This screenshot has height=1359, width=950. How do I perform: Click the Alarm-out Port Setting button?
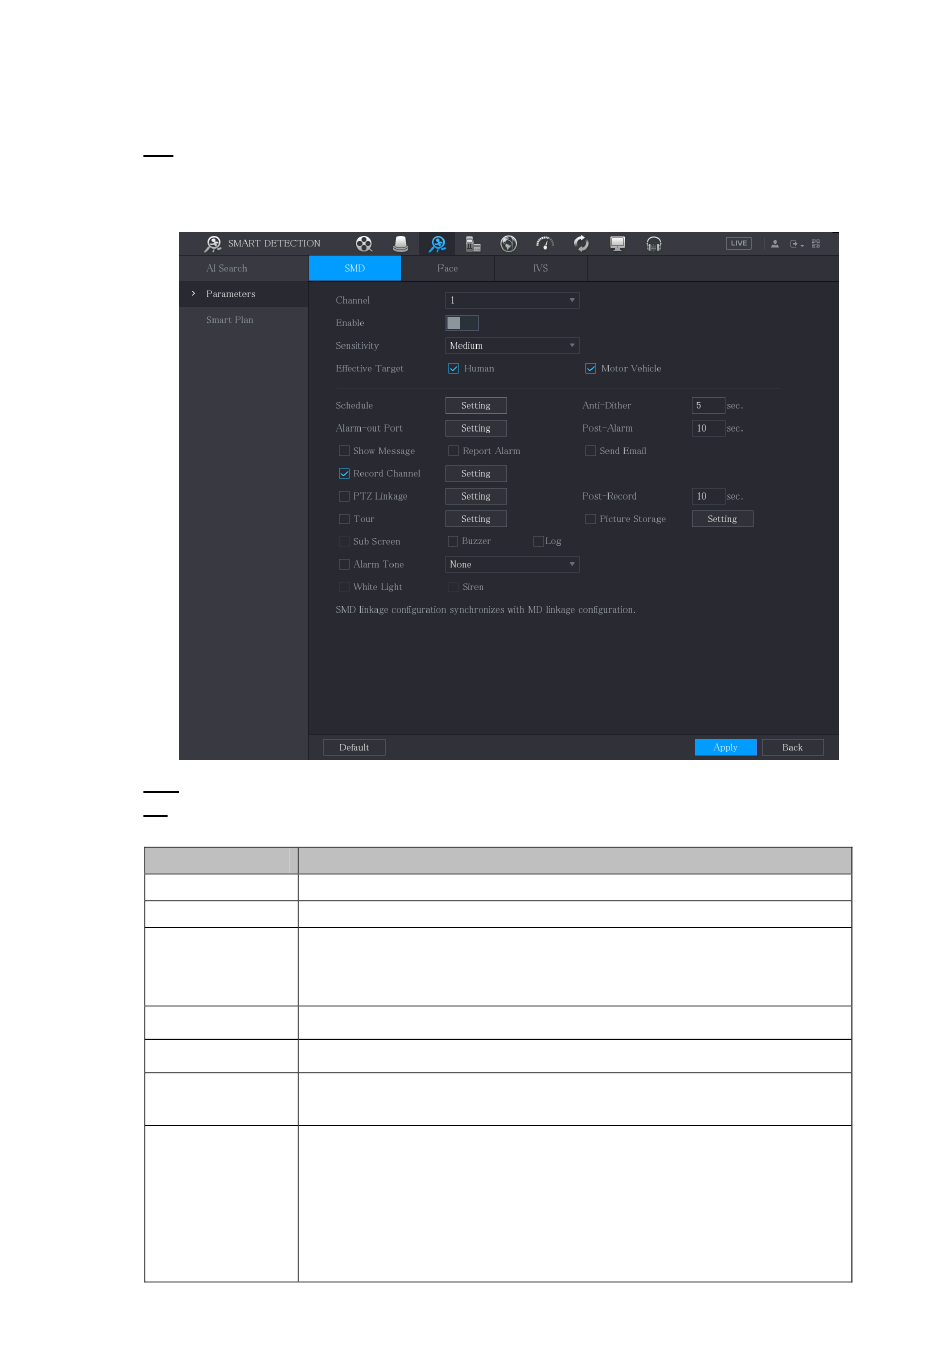[x=476, y=428]
